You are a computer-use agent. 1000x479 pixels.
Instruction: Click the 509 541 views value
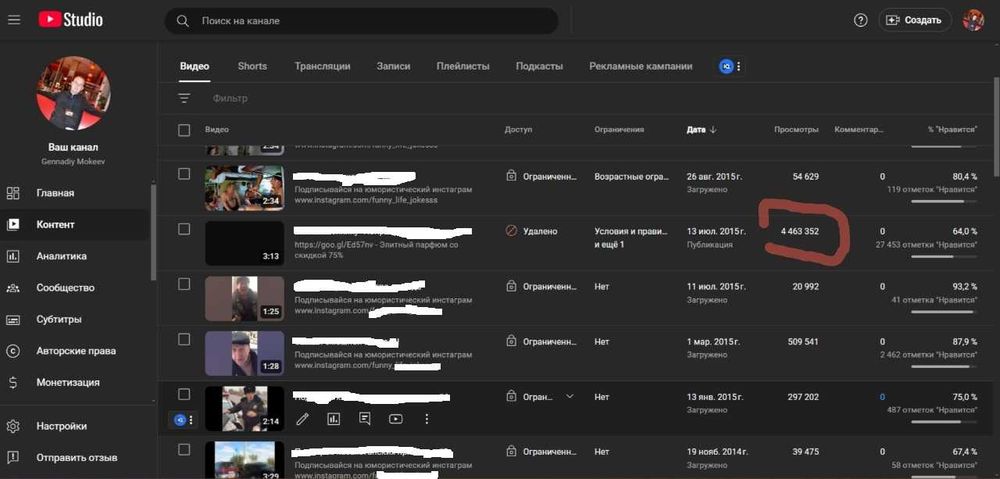(803, 342)
